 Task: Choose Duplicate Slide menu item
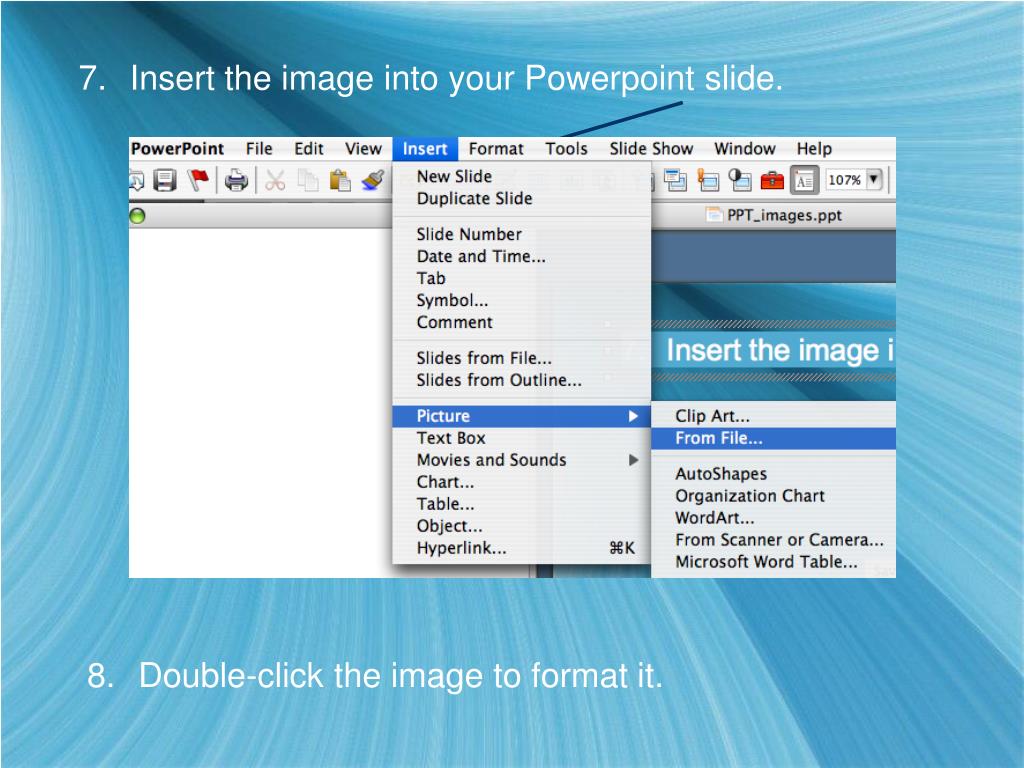(522, 199)
